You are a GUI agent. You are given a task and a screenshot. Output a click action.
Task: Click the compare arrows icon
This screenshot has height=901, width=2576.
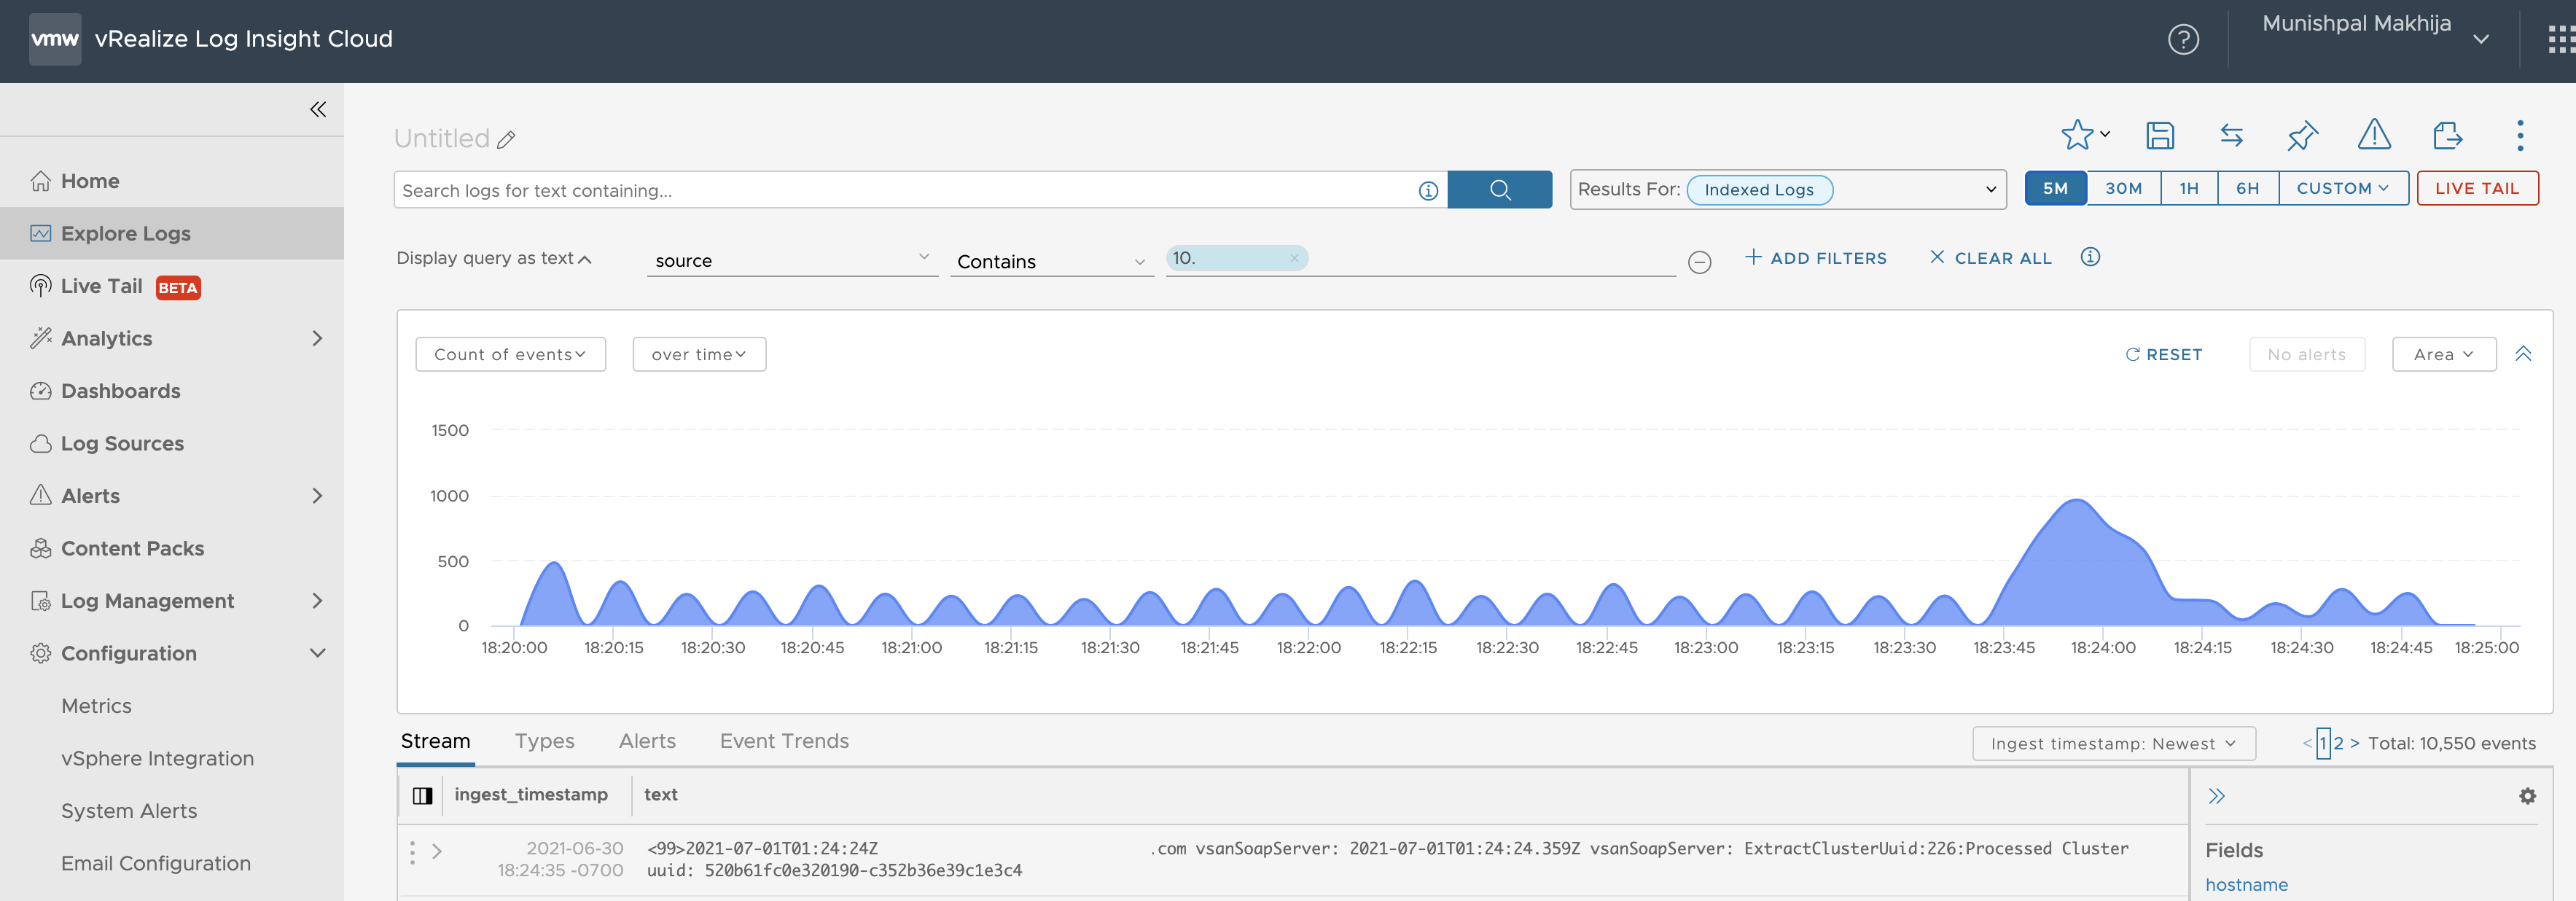[x=2231, y=135]
